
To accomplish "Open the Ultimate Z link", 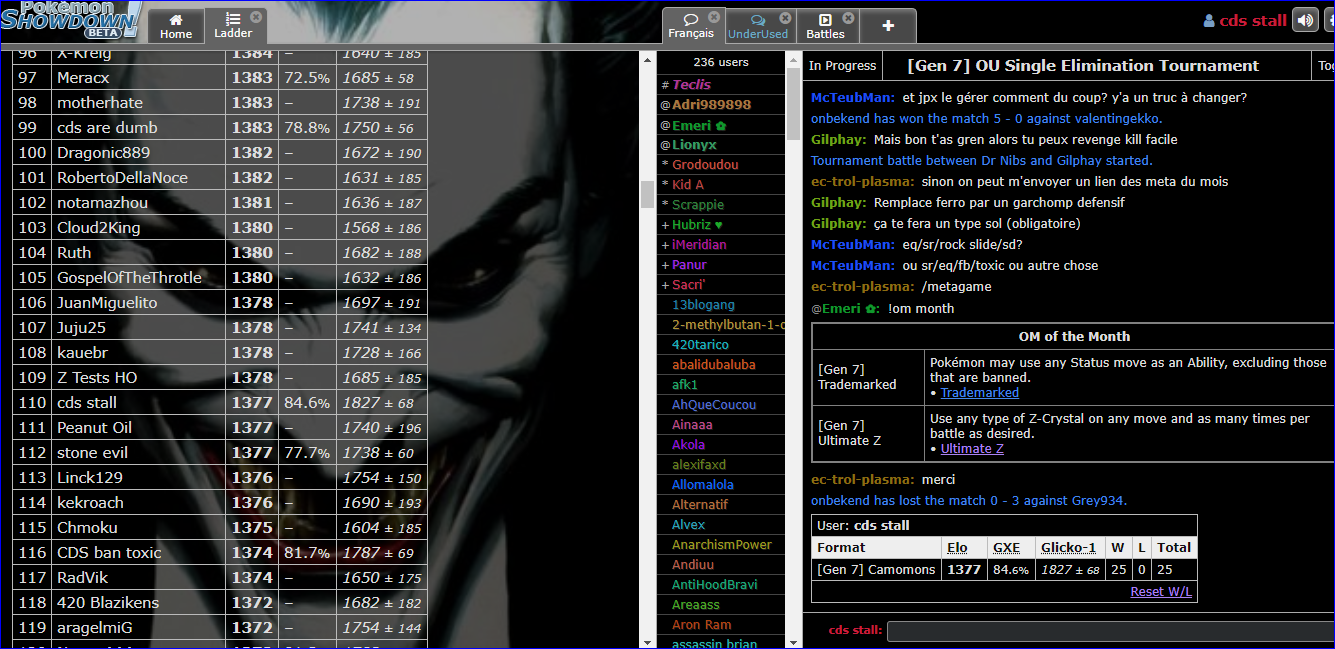I will pyautogui.click(x=972, y=449).
